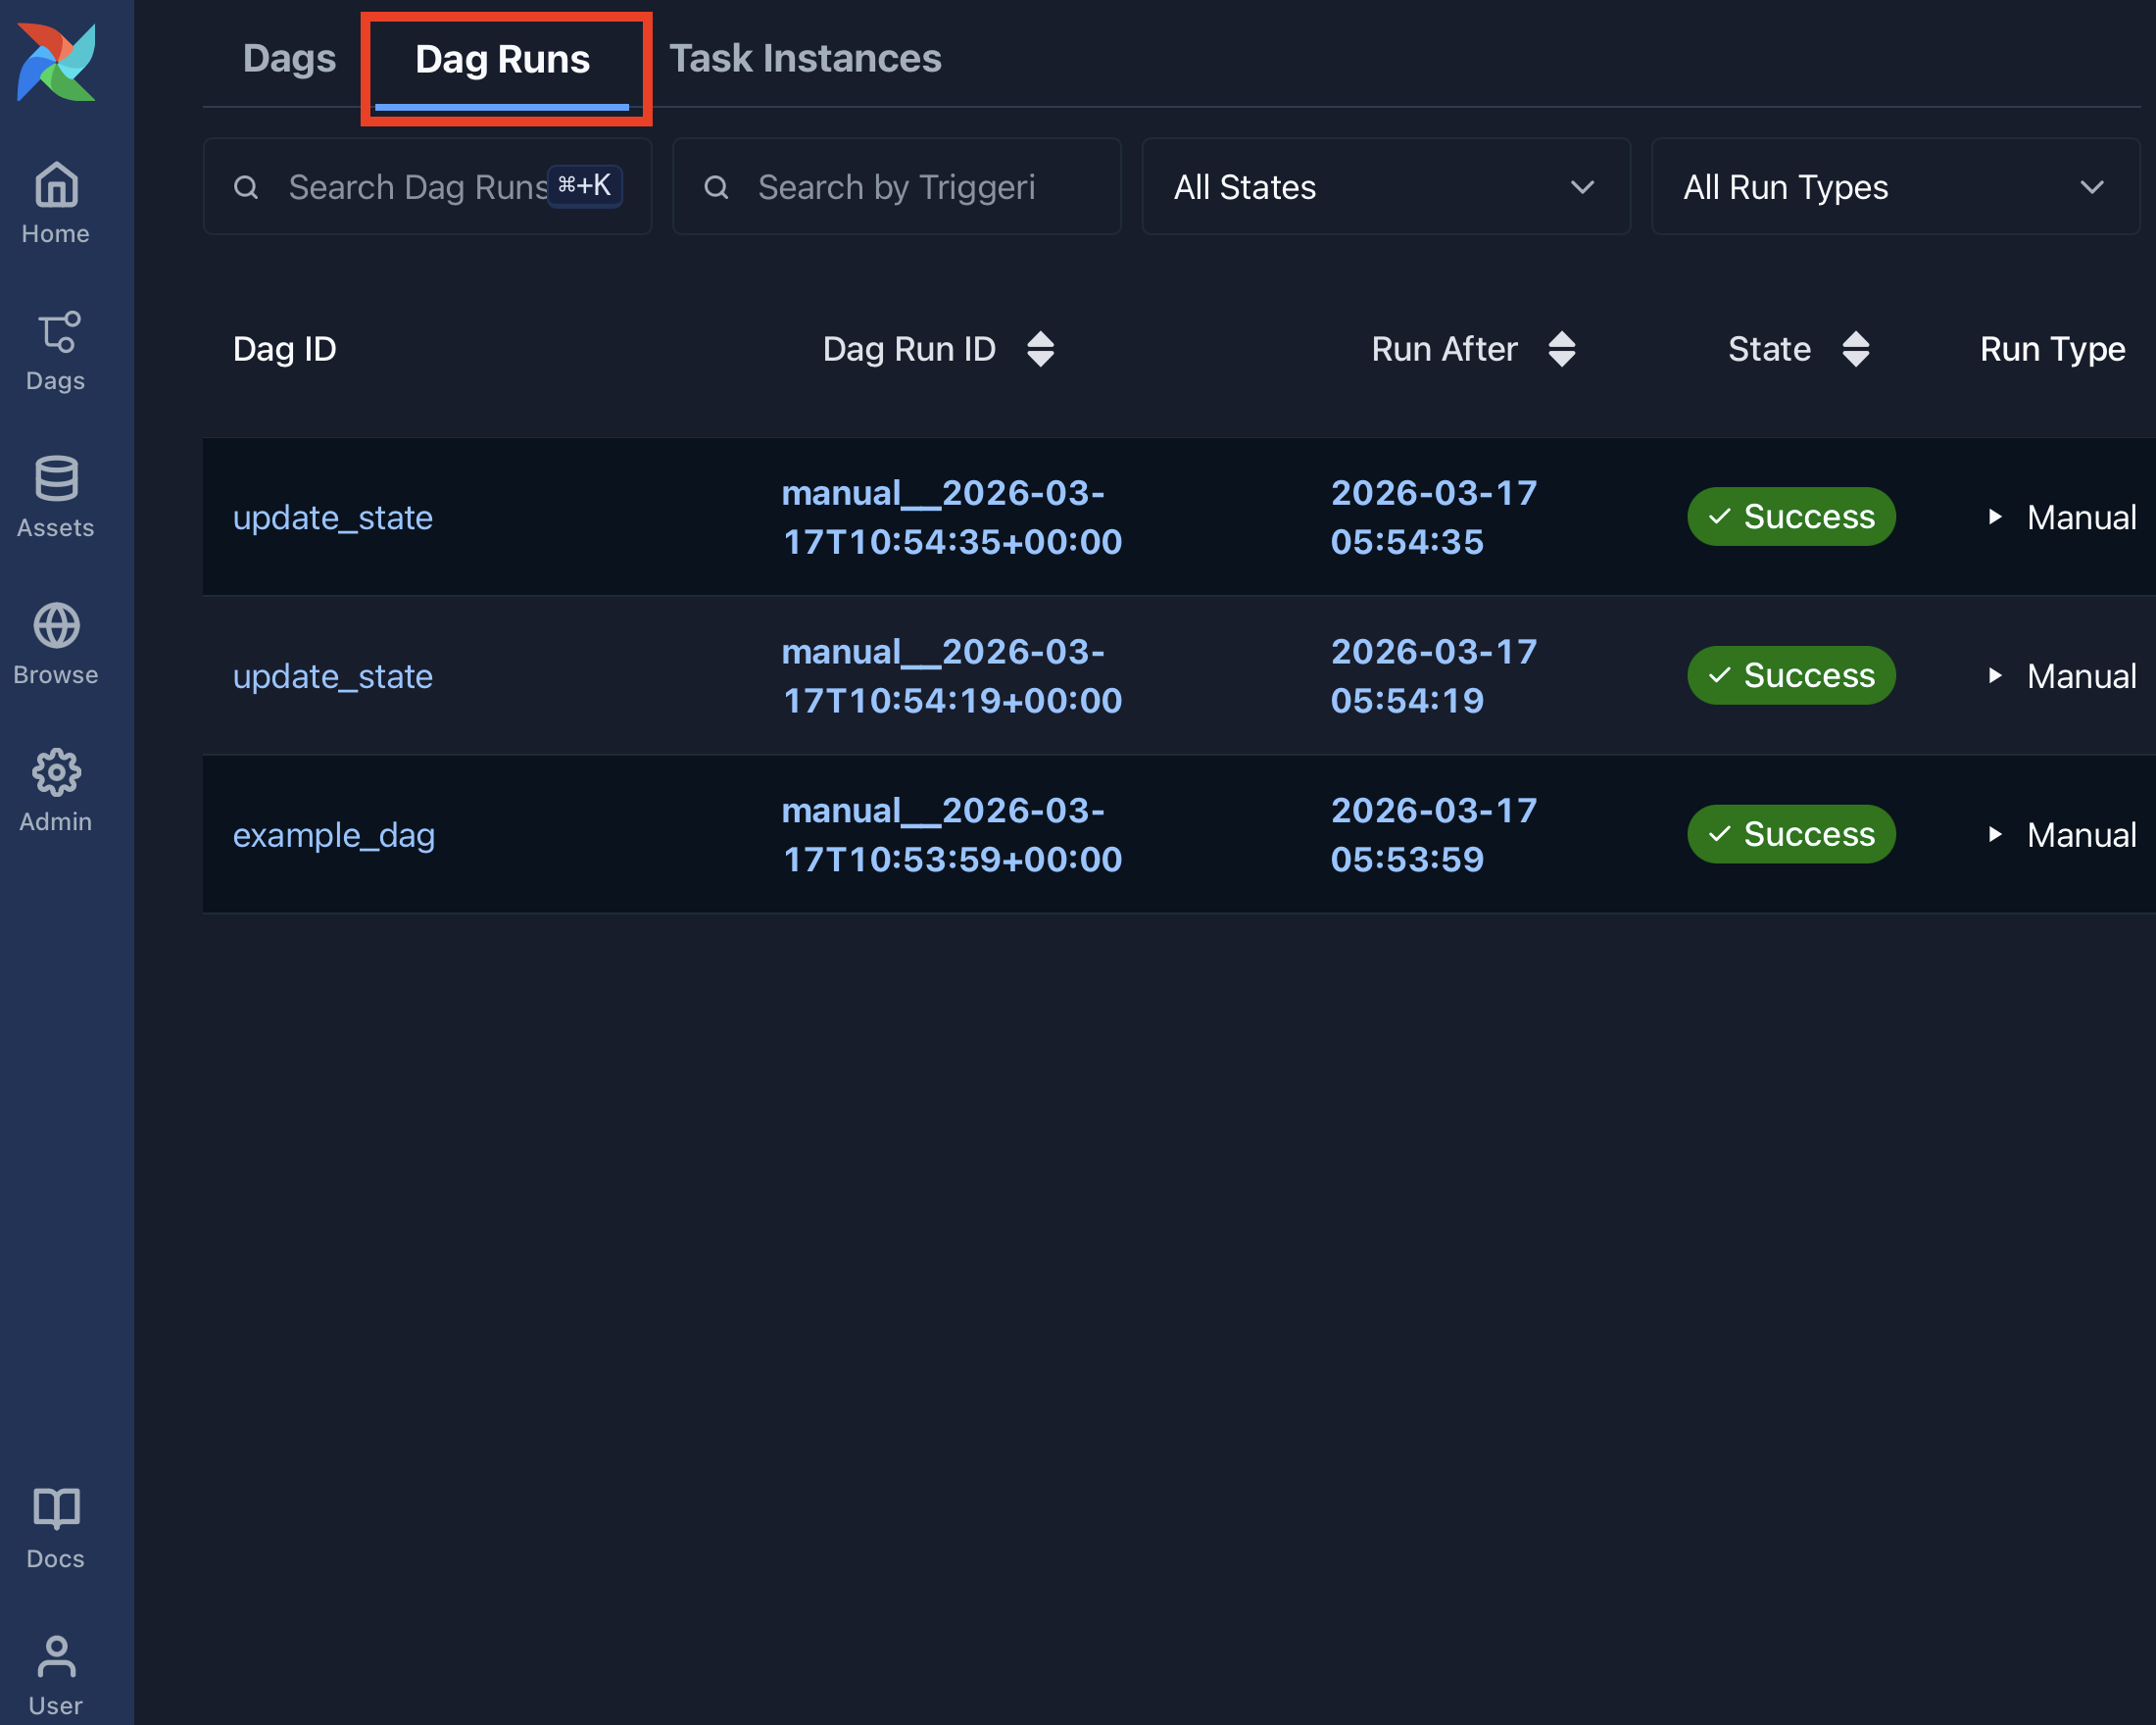Click play icon for 10:54:35 Manual run
This screenshot has height=1725, width=2156.
click(x=1995, y=517)
